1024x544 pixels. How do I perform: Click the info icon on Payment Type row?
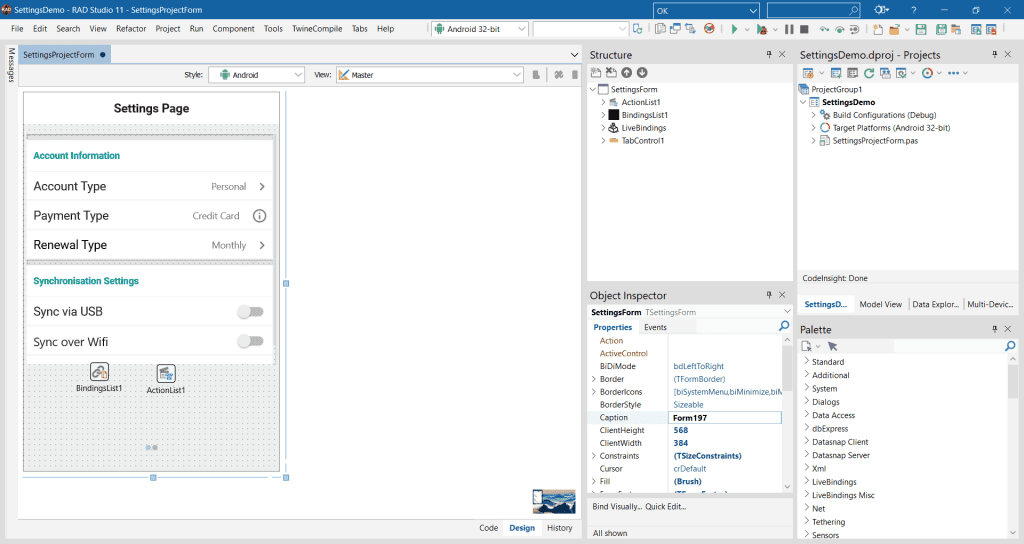click(x=259, y=216)
